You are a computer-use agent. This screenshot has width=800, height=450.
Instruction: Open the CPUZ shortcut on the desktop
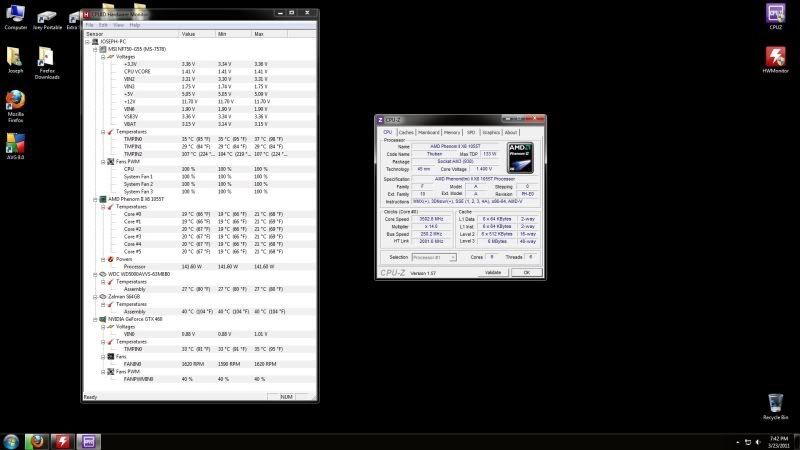[776, 16]
